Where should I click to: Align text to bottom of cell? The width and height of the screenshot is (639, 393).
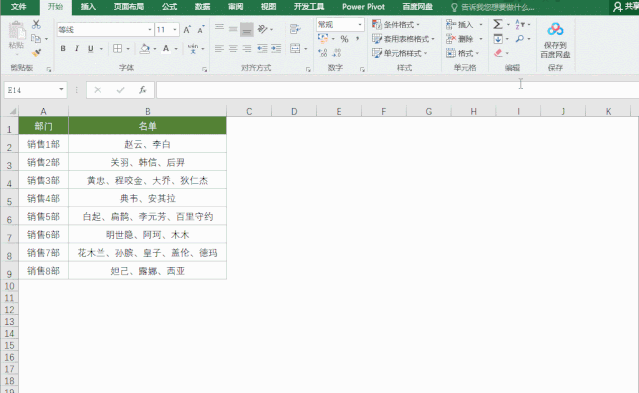[x=247, y=29]
